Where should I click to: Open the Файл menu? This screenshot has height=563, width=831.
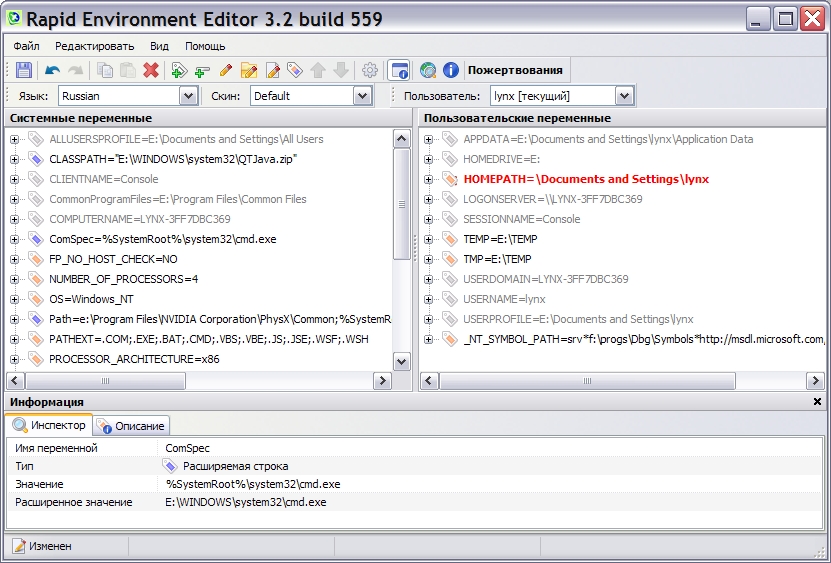point(27,46)
